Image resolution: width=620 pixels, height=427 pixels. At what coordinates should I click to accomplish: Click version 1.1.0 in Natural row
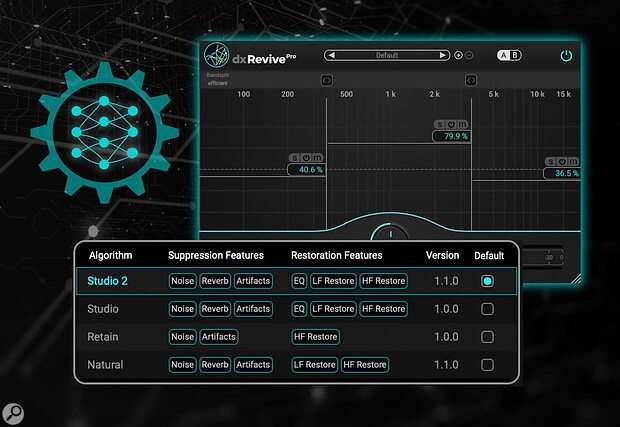coord(446,365)
